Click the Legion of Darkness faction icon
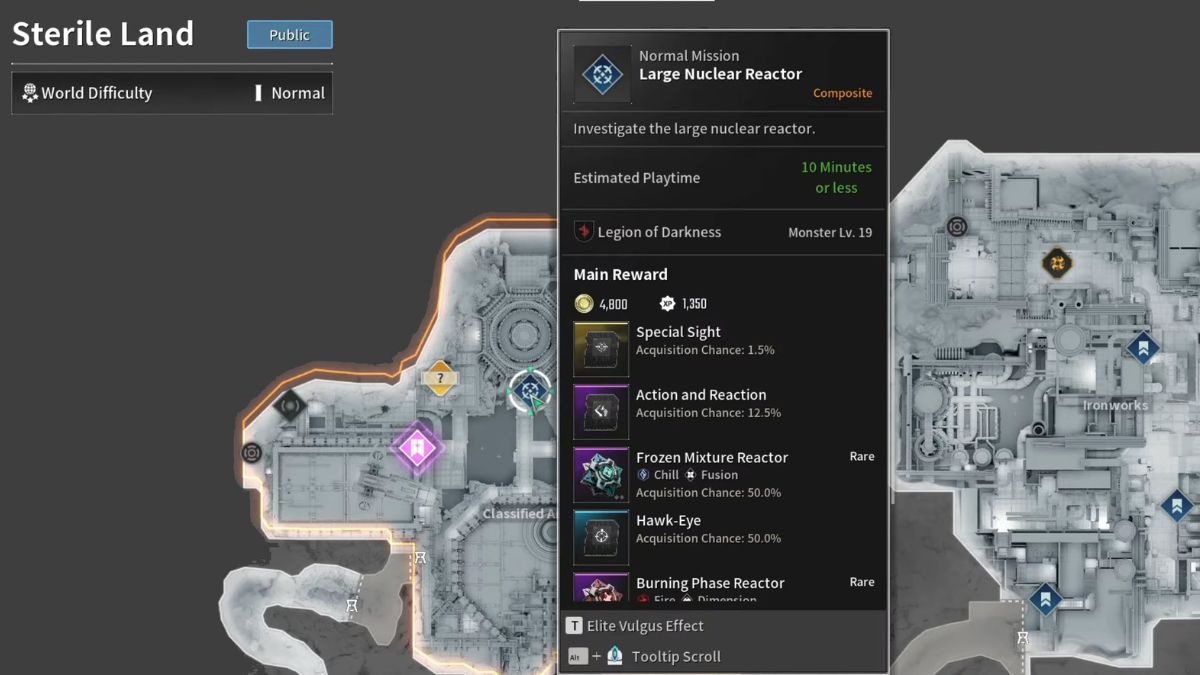 584,232
